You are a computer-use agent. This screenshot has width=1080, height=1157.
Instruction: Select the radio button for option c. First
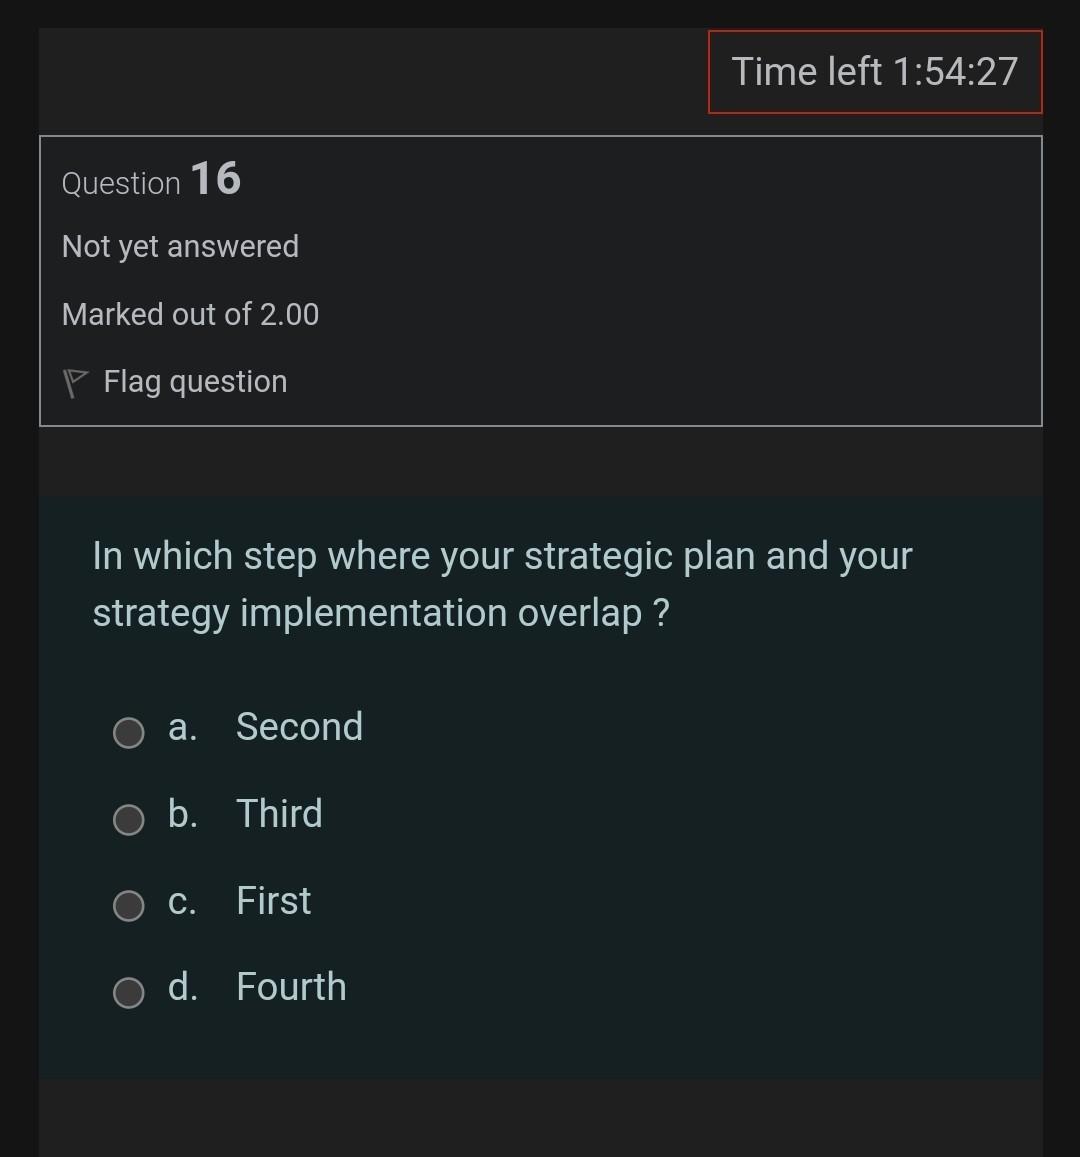128,907
